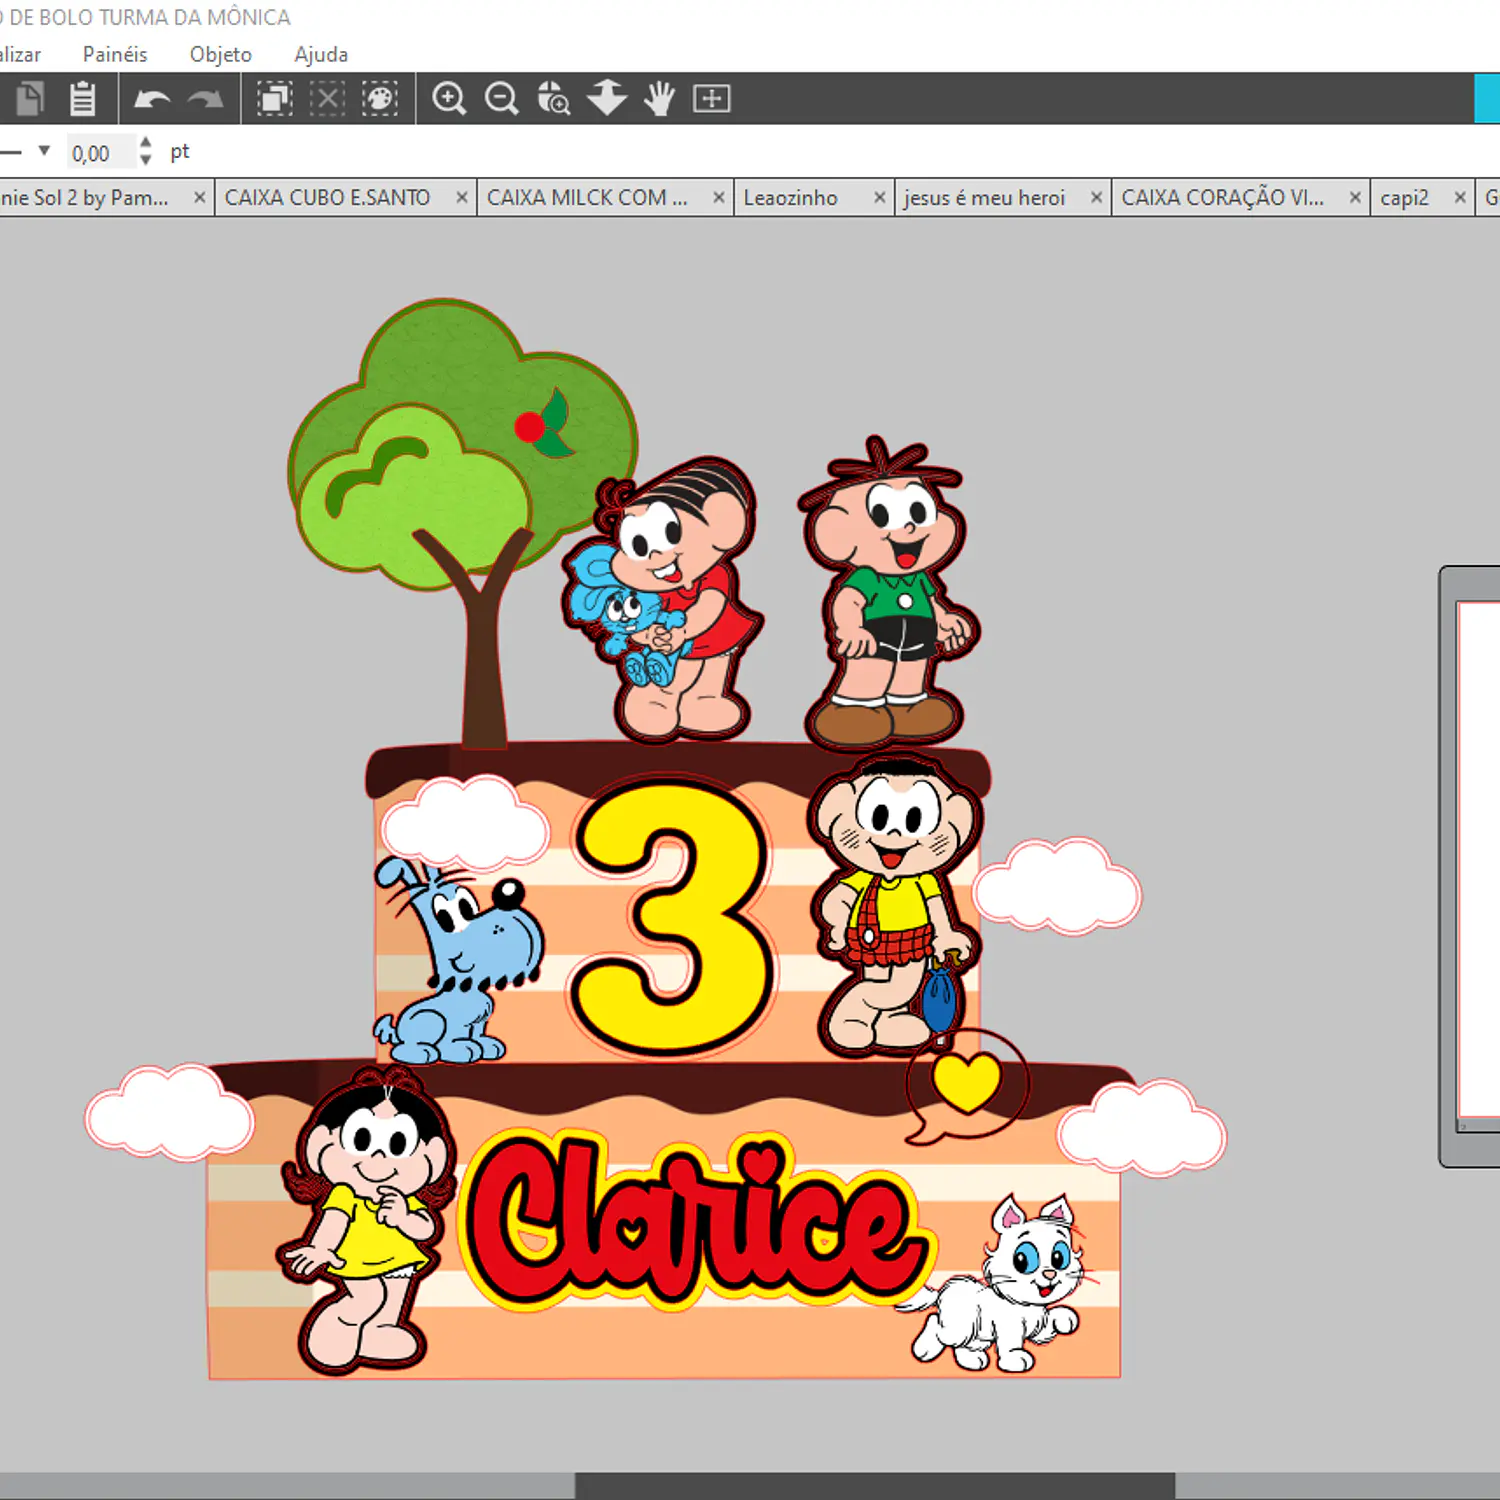Zoom out with the minus magnifier
Screen dimensions: 1500x1500
click(x=501, y=98)
